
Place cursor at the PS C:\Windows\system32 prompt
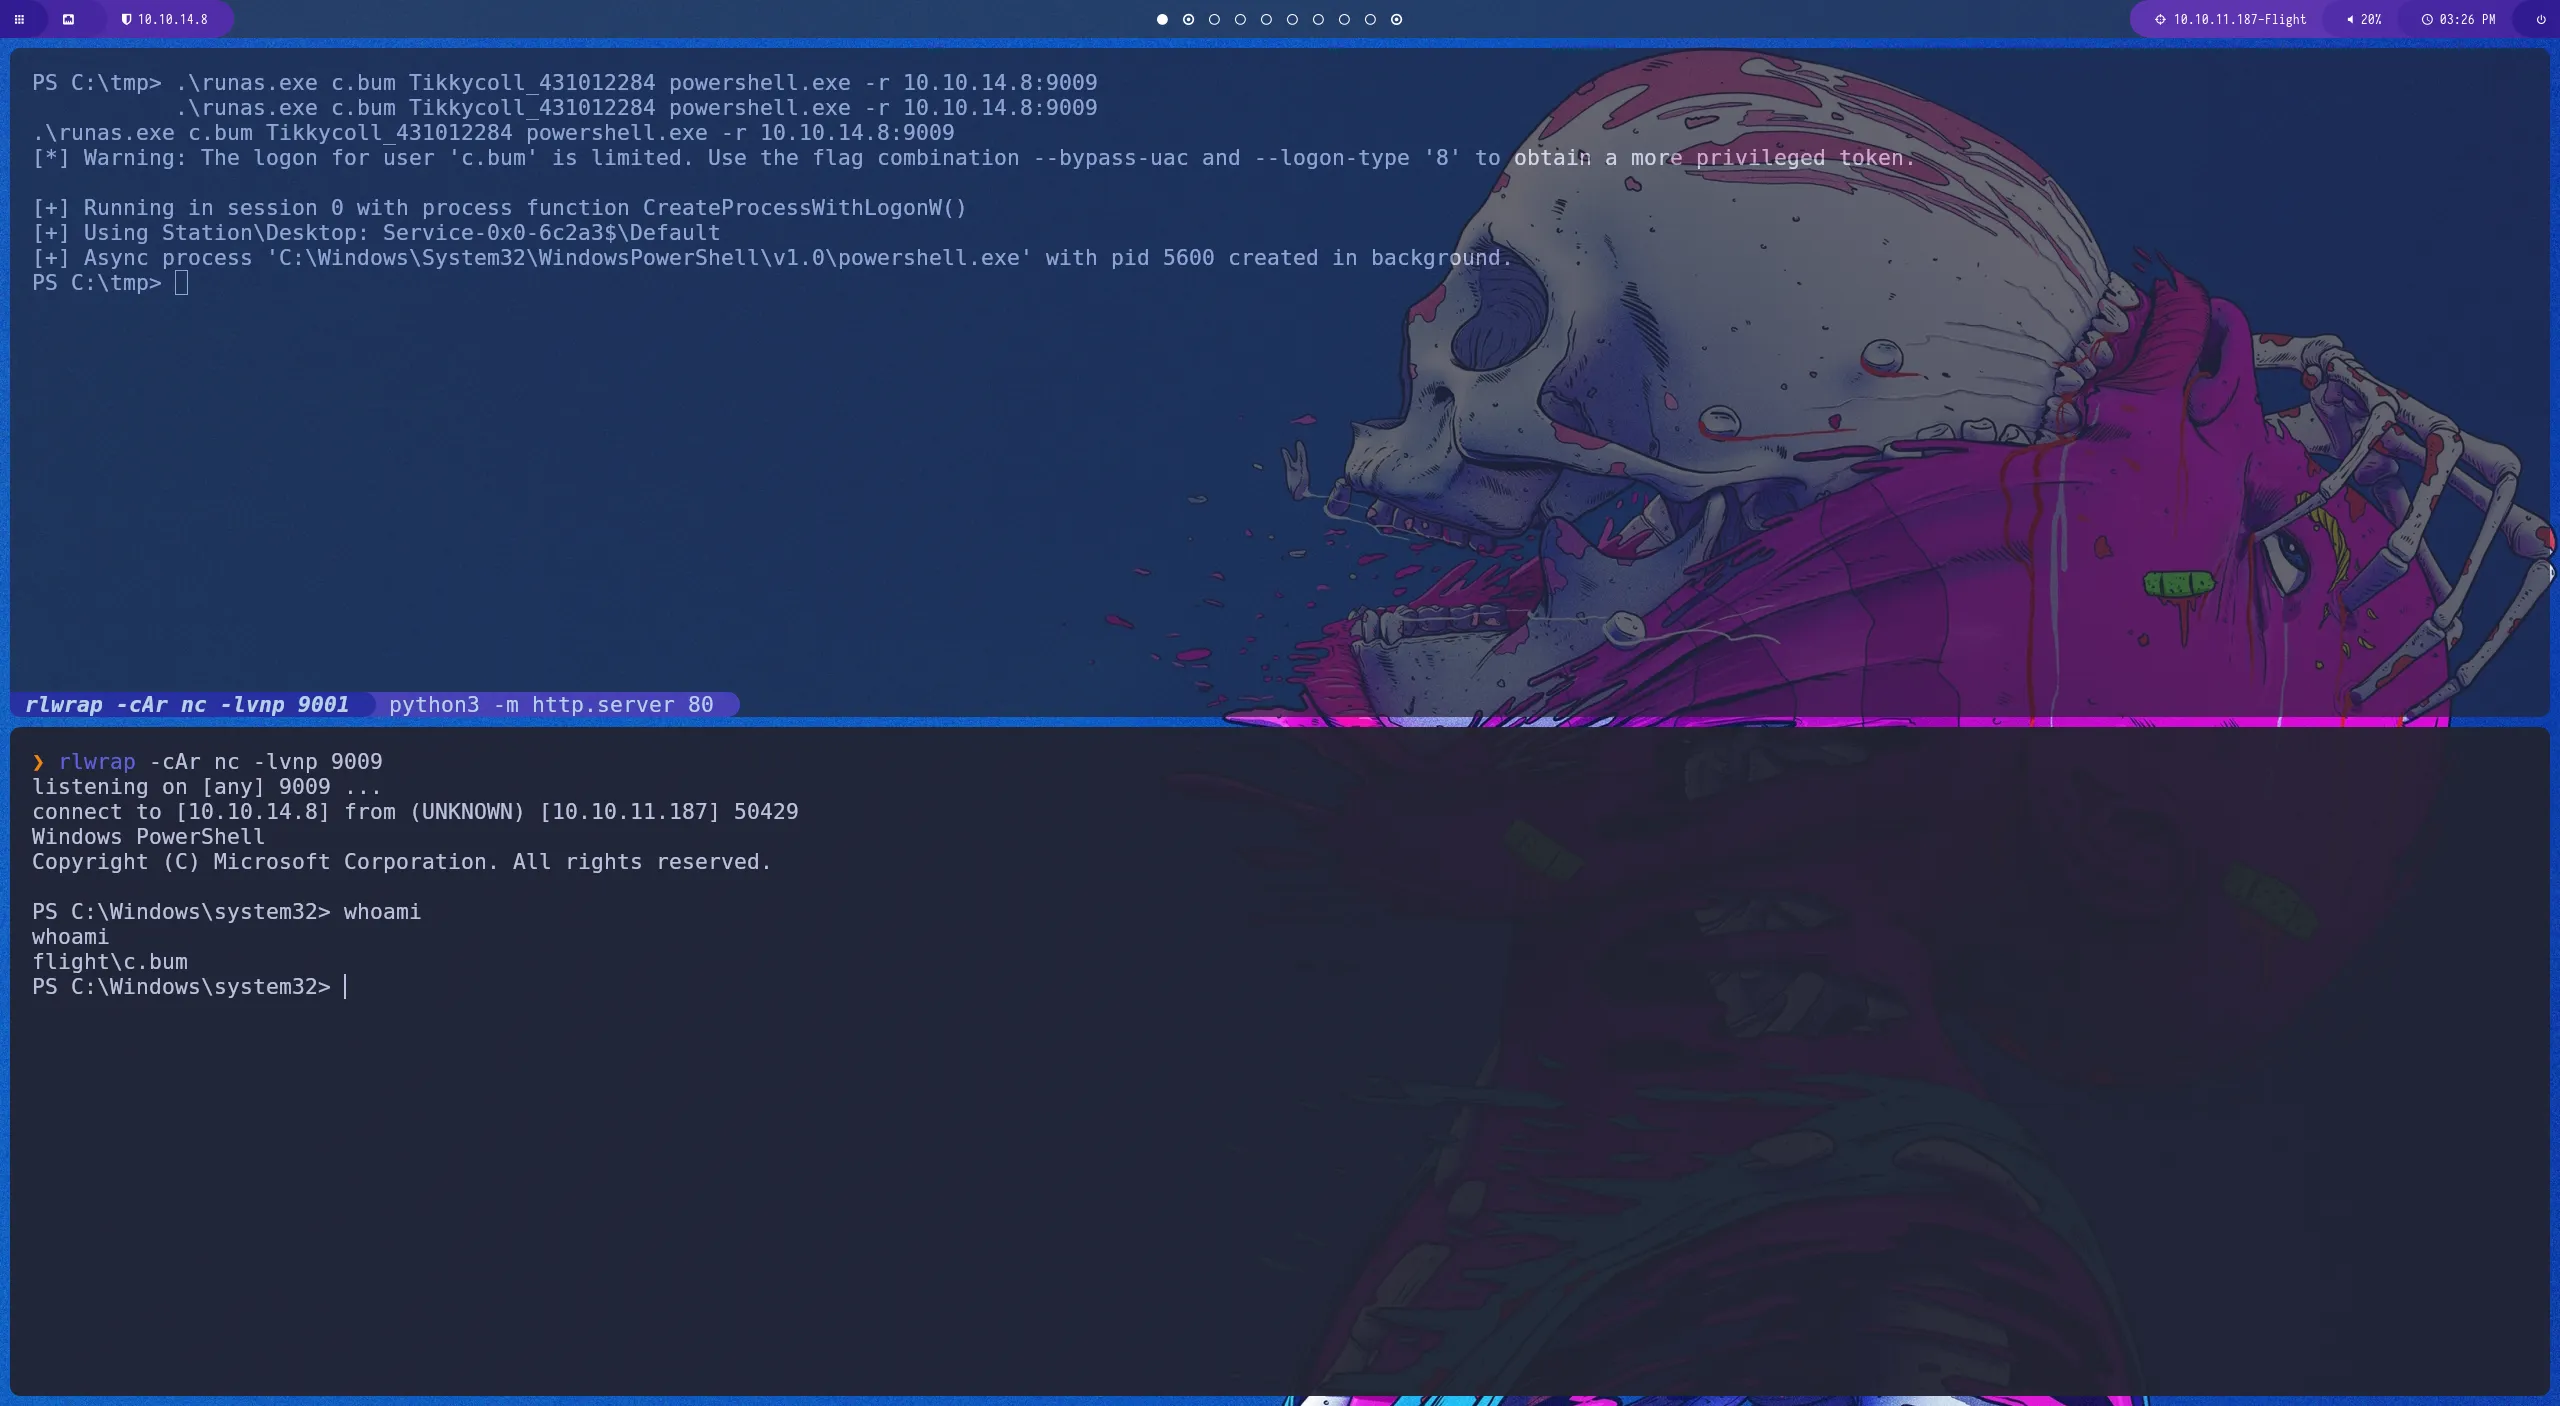tap(345, 987)
